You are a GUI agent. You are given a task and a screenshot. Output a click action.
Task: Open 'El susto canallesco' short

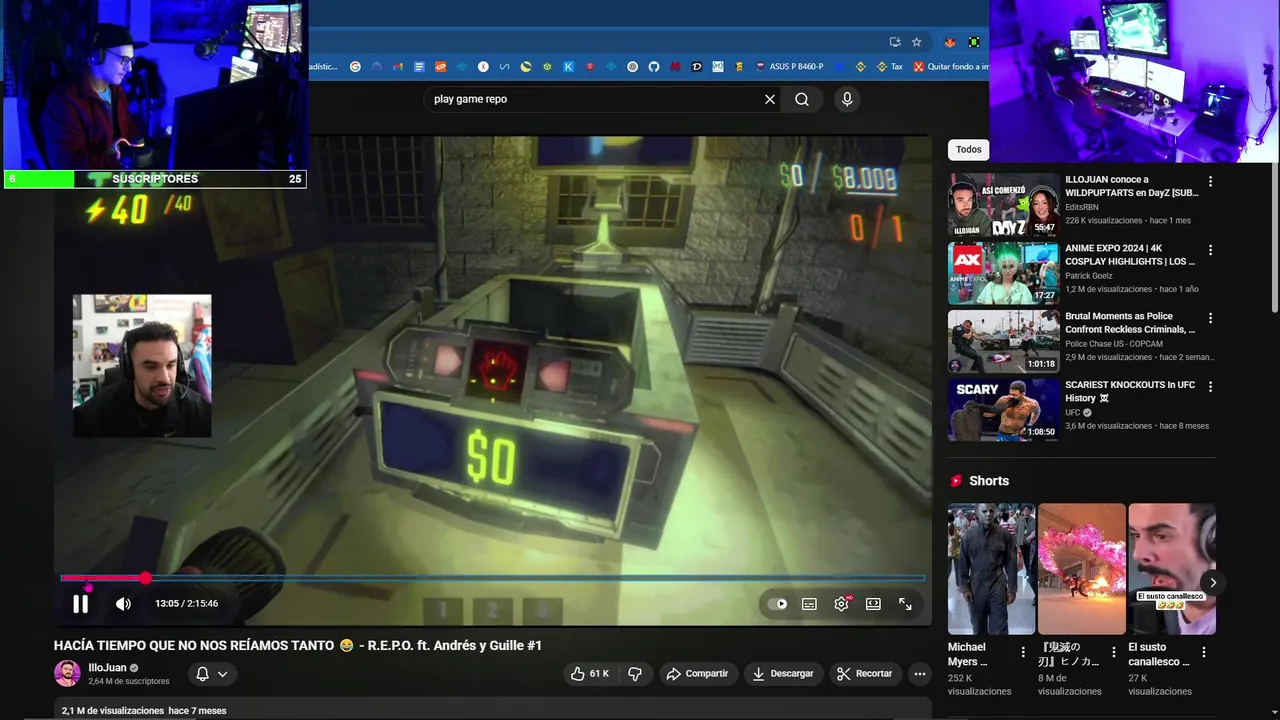tap(1171, 569)
